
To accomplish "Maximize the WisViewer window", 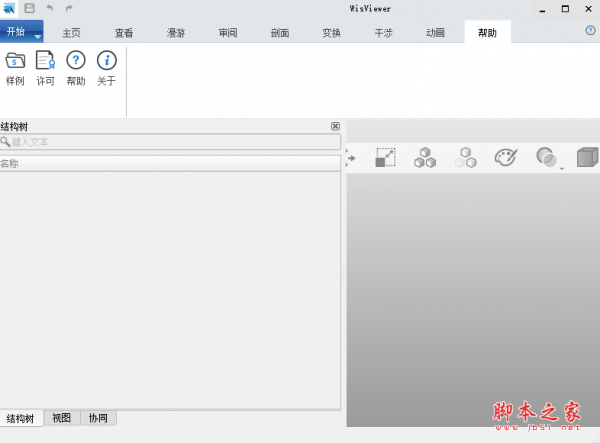I will coord(565,8).
